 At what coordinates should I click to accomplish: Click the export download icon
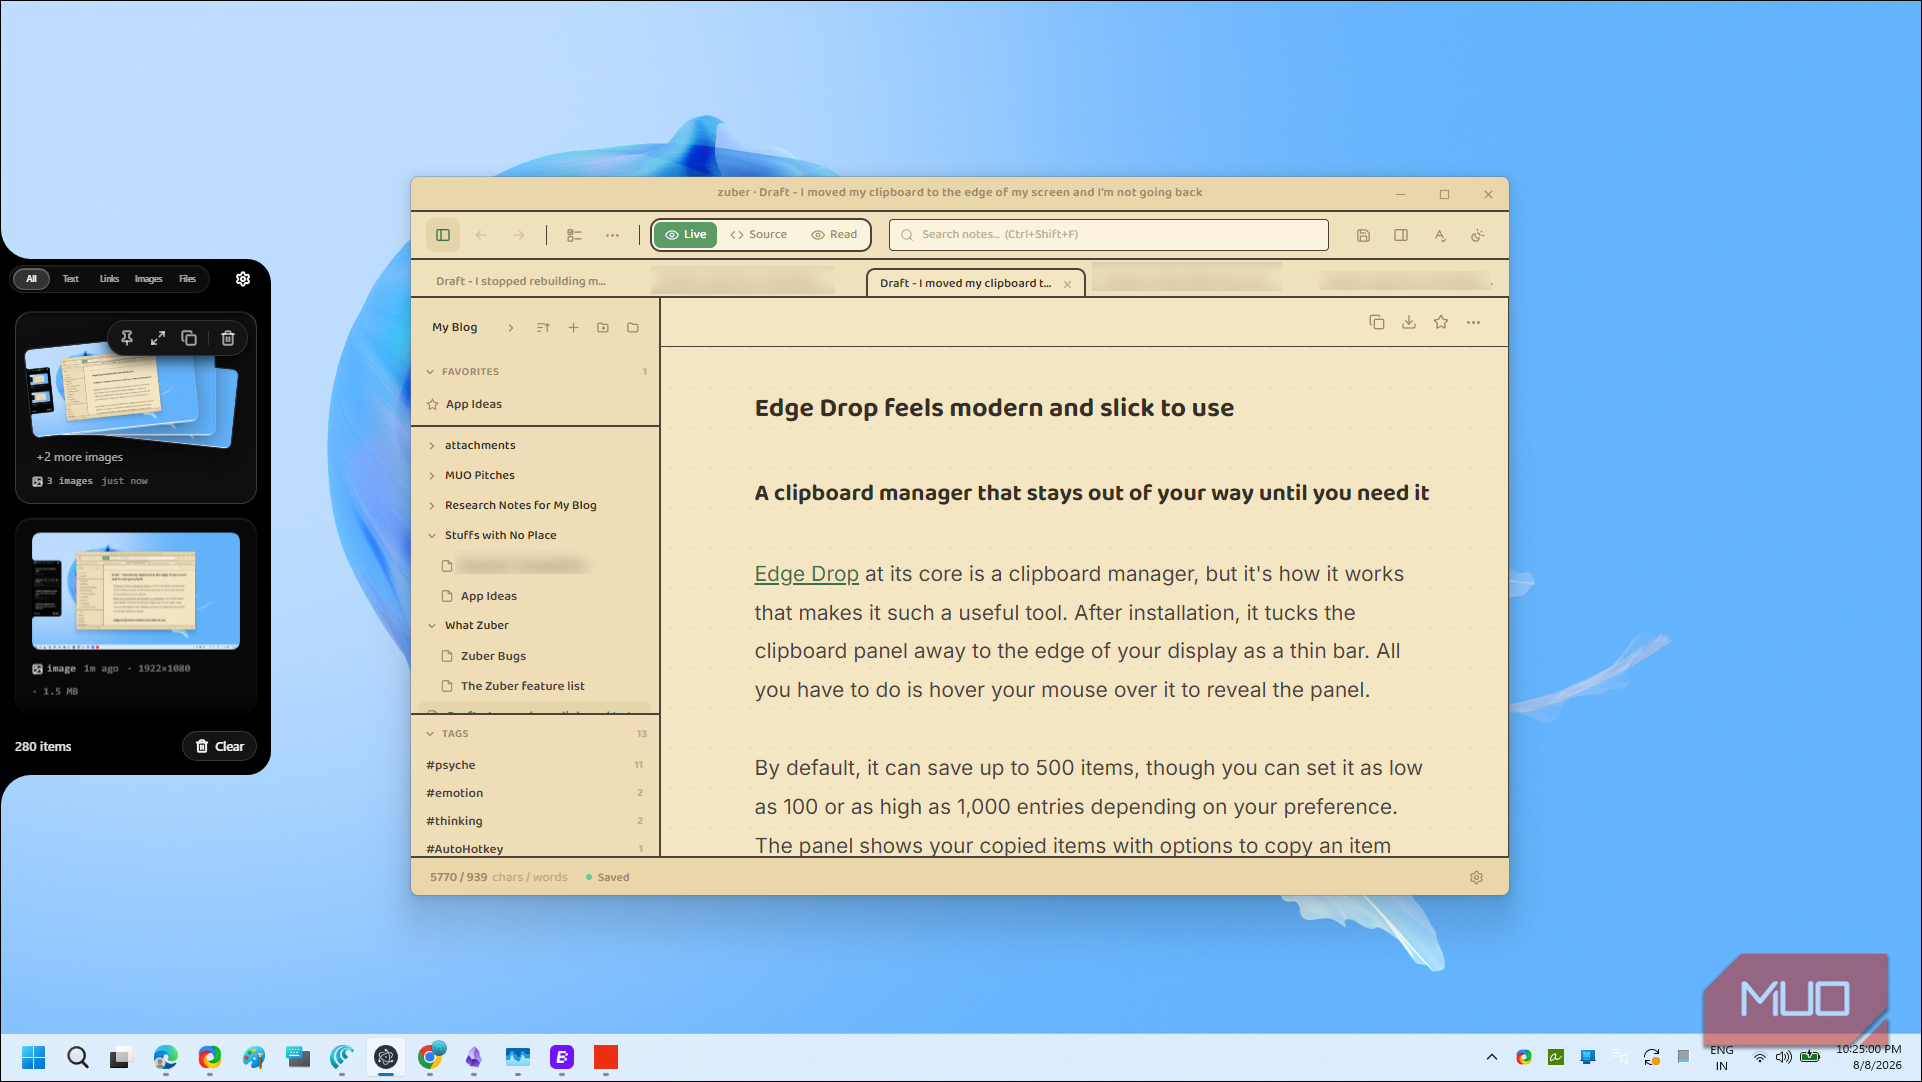click(1409, 322)
